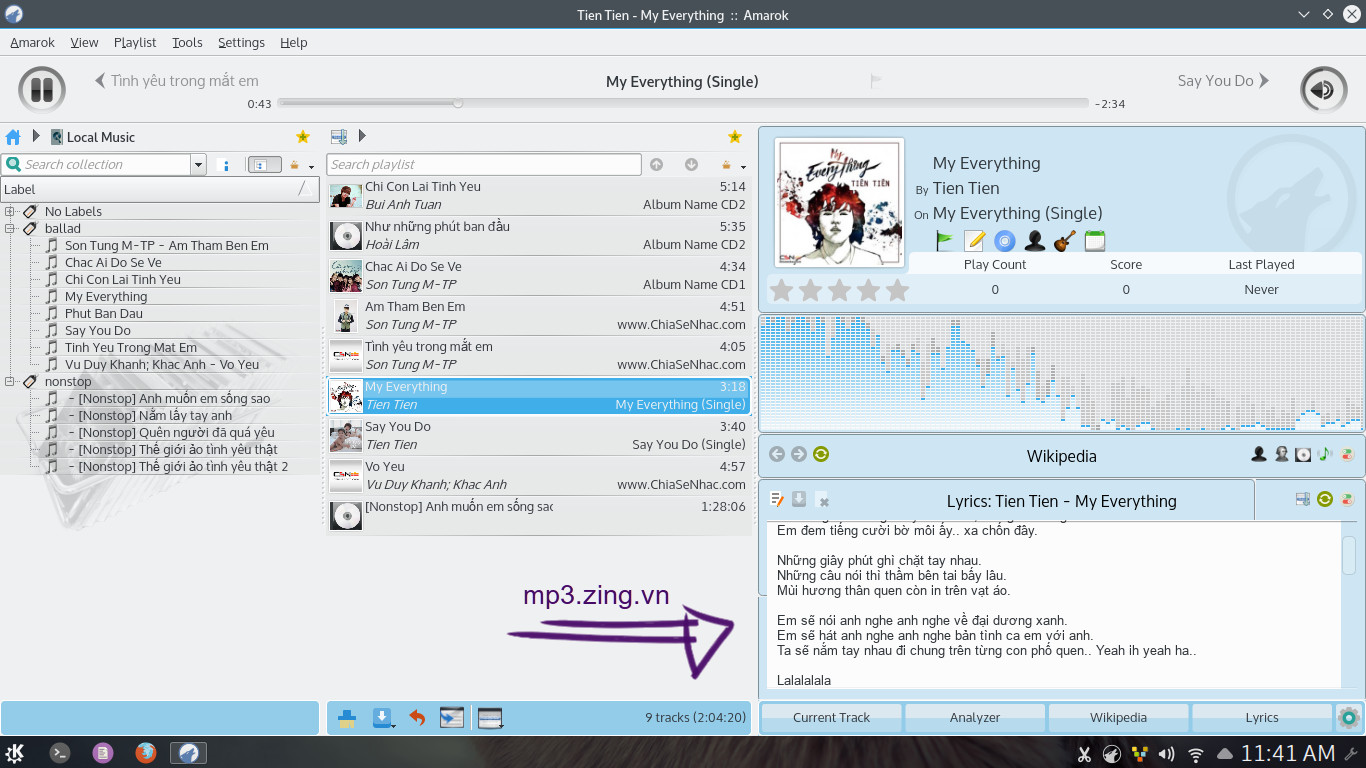Open the View menu
The image size is (1366, 768).
[x=84, y=42]
